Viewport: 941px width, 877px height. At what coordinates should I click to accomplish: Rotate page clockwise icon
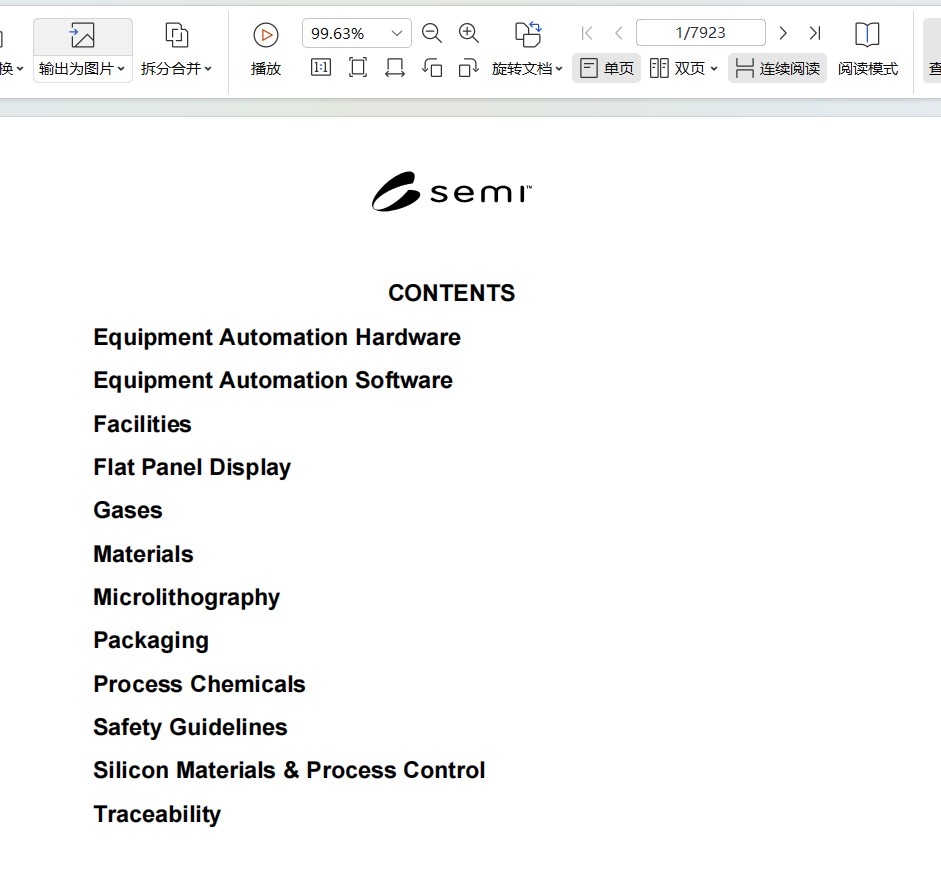click(469, 67)
